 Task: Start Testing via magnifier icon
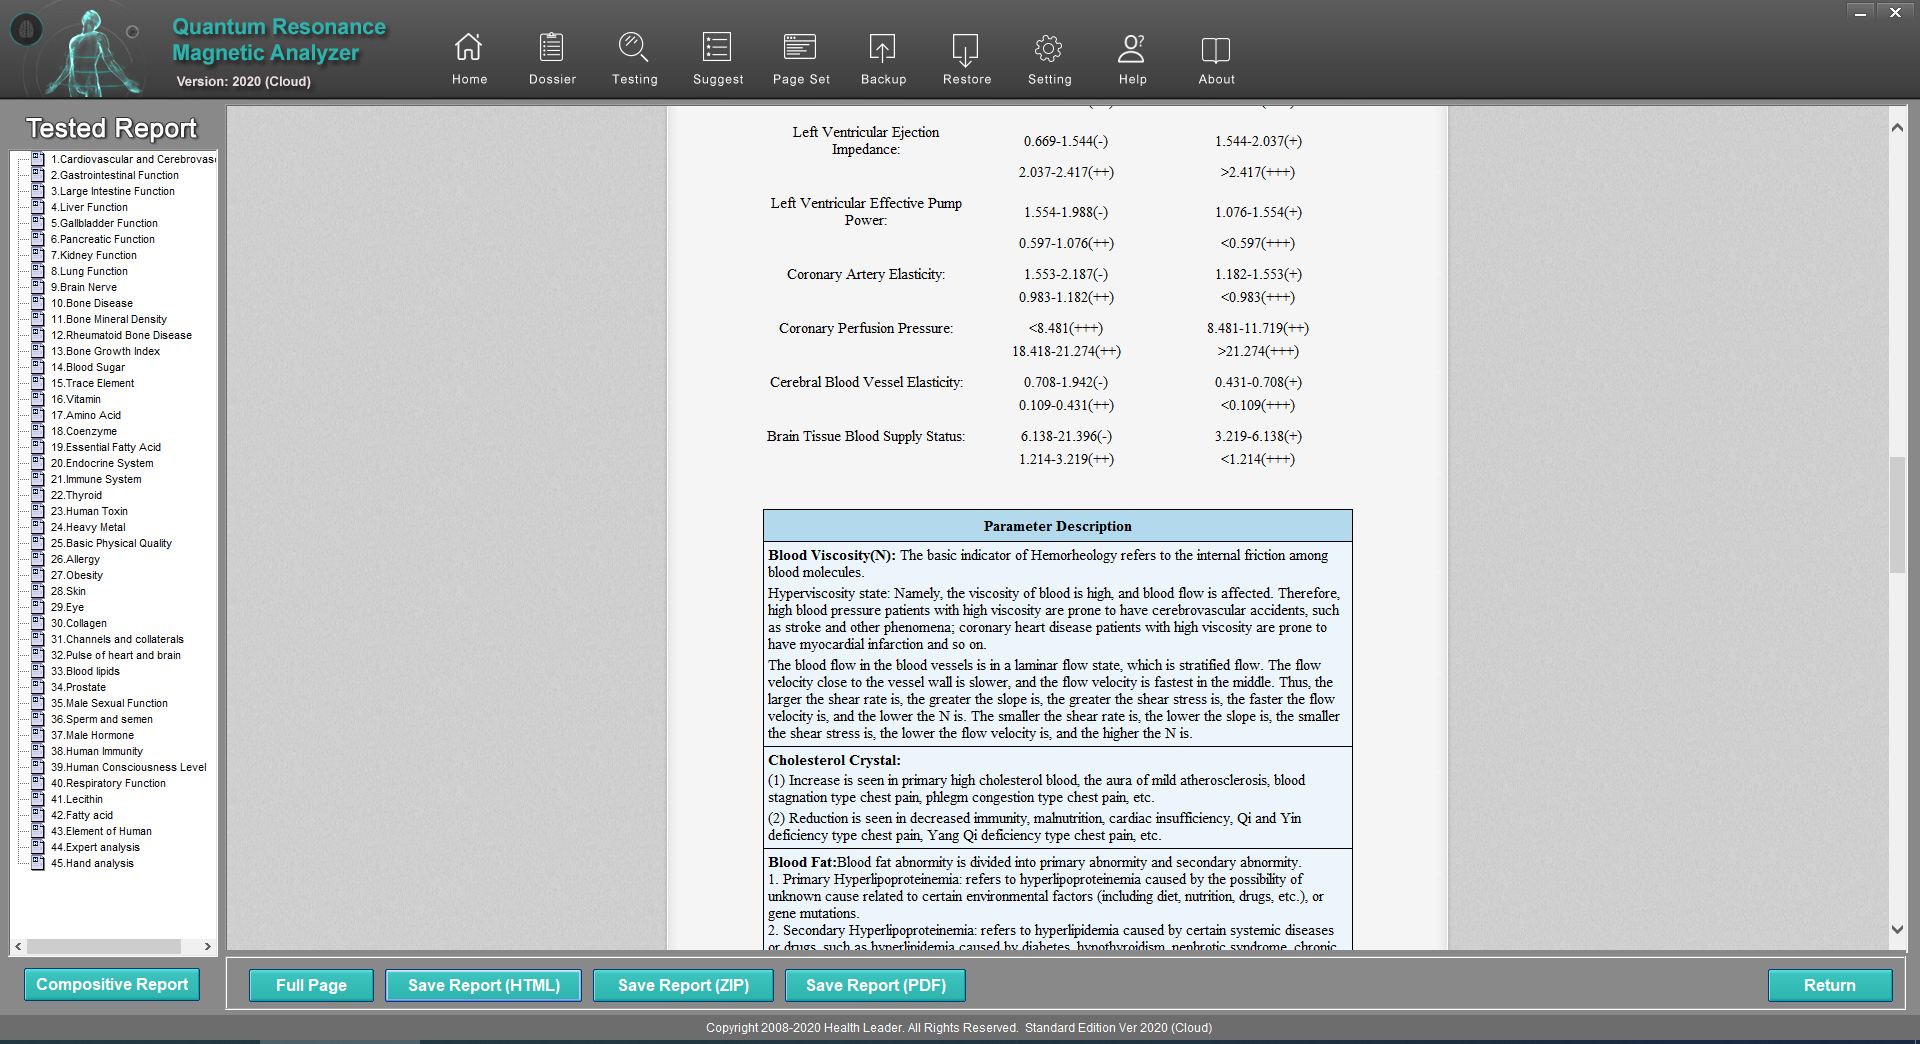634,48
